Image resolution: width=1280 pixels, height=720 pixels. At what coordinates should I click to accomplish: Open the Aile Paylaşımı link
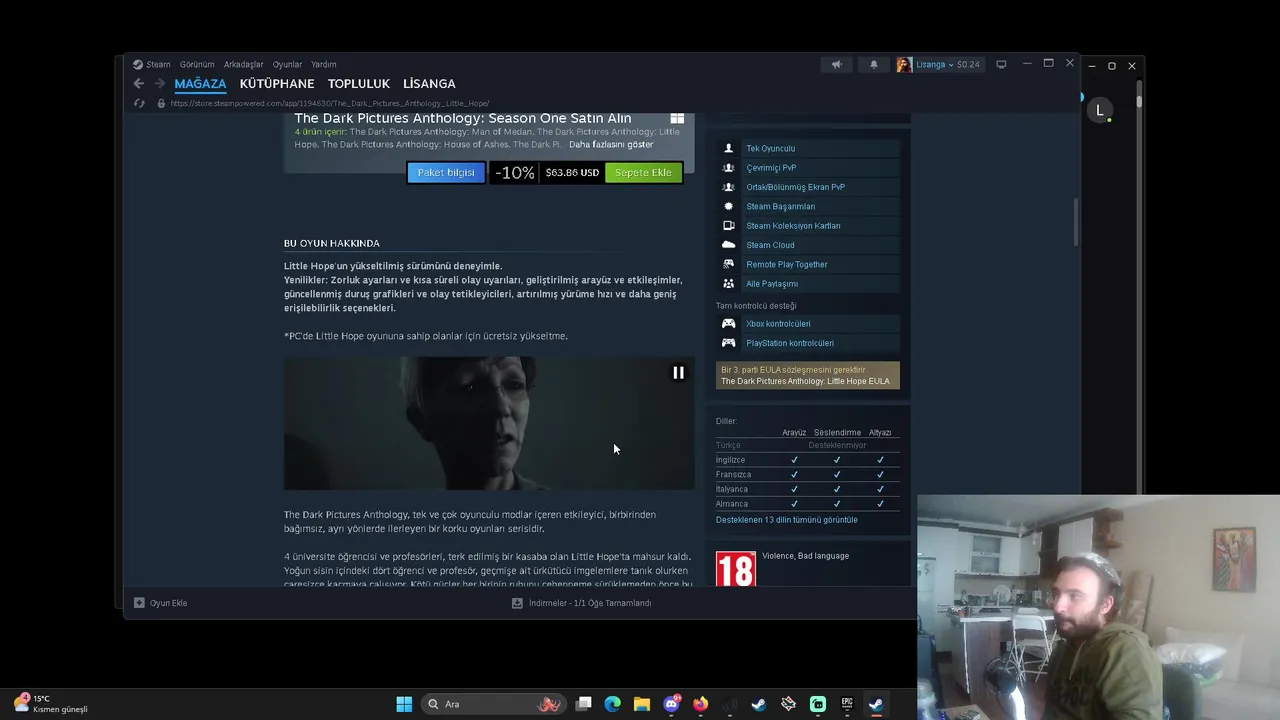(x=772, y=284)
